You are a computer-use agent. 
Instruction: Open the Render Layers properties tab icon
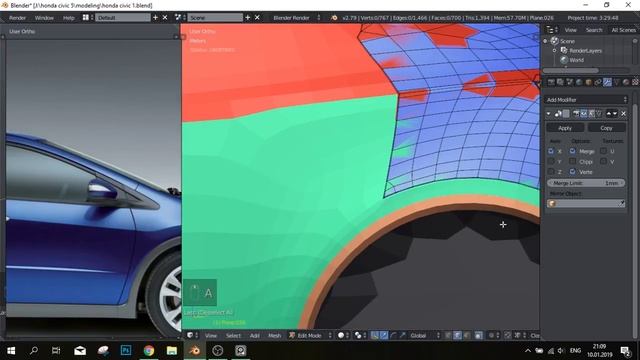tap(560, 82)
